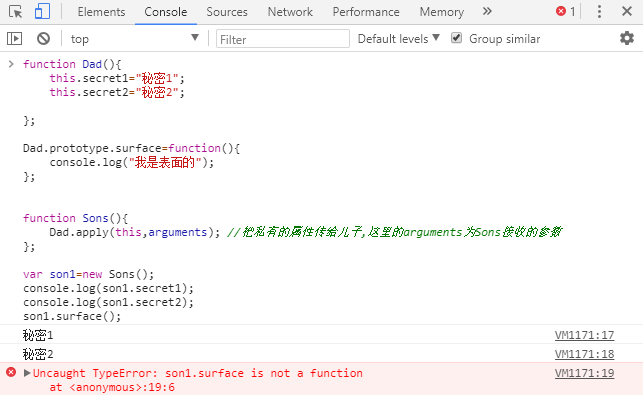This screenshot has height=395, width=643.
Task: Toggle the device toolbar icon
Action: click(42, 11)
